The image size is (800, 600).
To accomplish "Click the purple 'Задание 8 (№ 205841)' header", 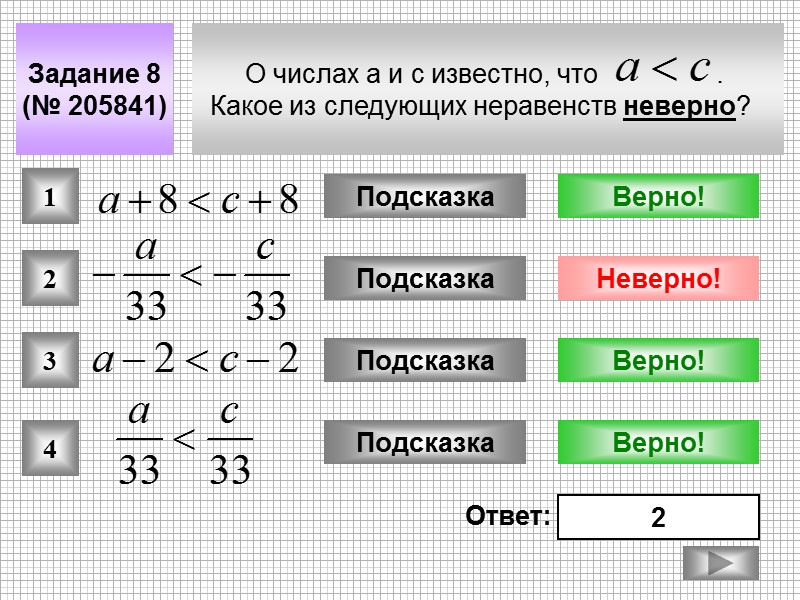I will pos(95,88).
